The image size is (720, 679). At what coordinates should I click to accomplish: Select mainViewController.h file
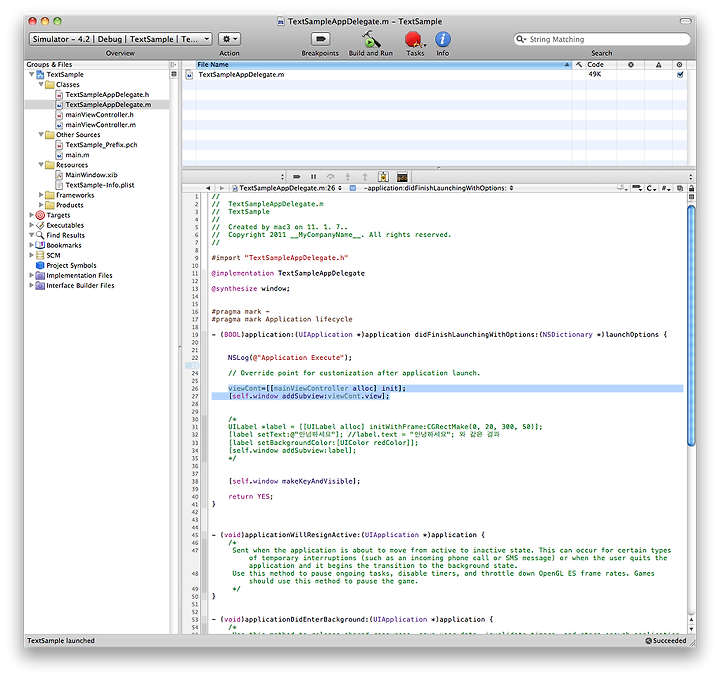99,115
